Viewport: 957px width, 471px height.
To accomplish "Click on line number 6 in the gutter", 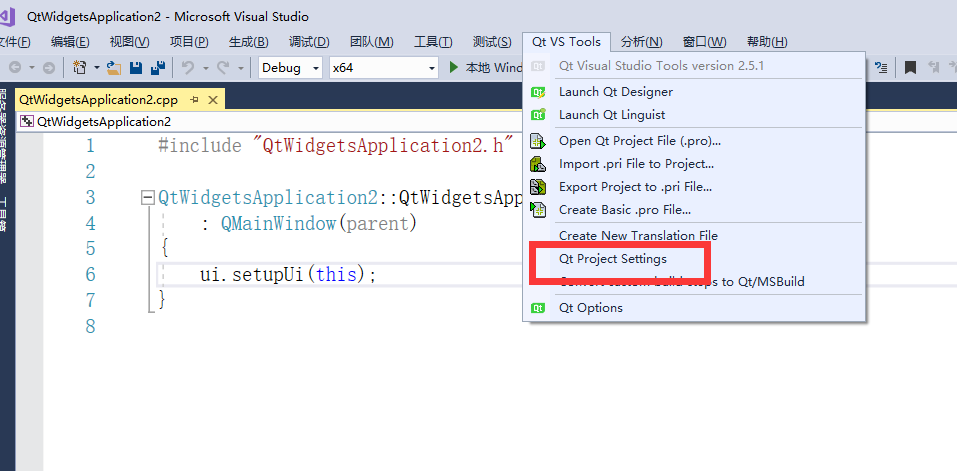I will point(90,275).
